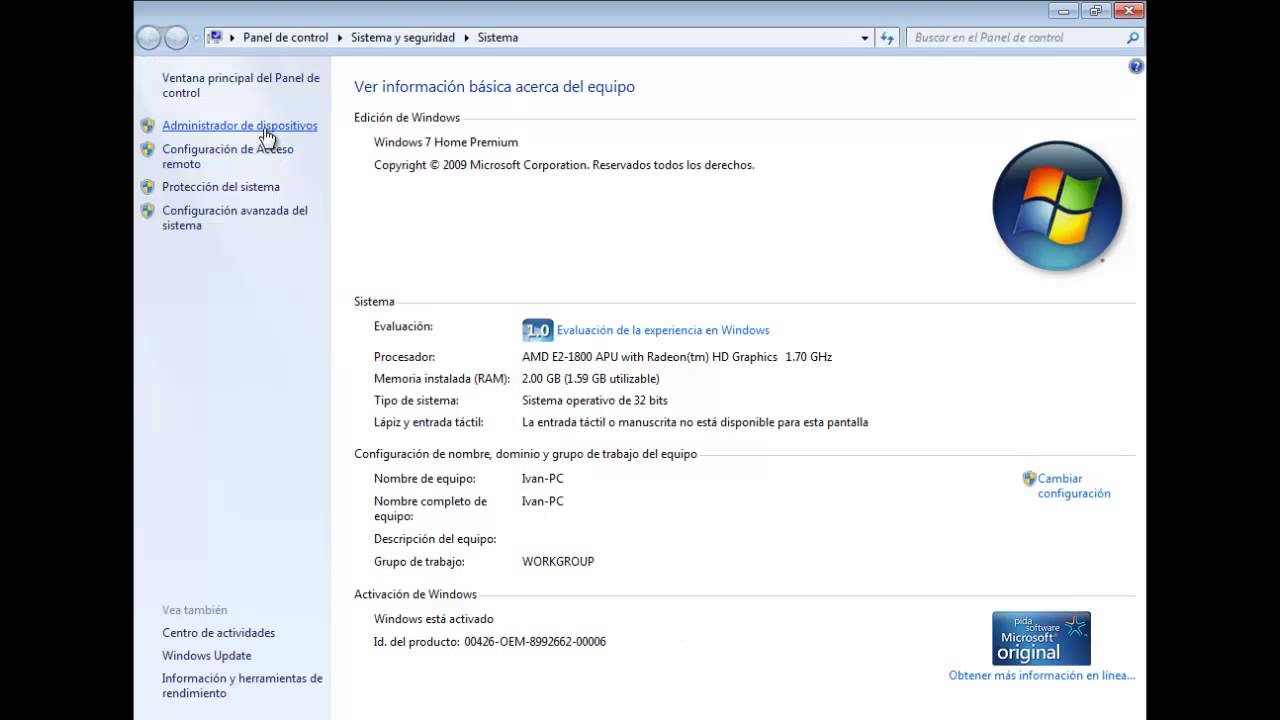Click the back navigation arrow button
Screen dimensions: 1280x720
click(149, 38)
